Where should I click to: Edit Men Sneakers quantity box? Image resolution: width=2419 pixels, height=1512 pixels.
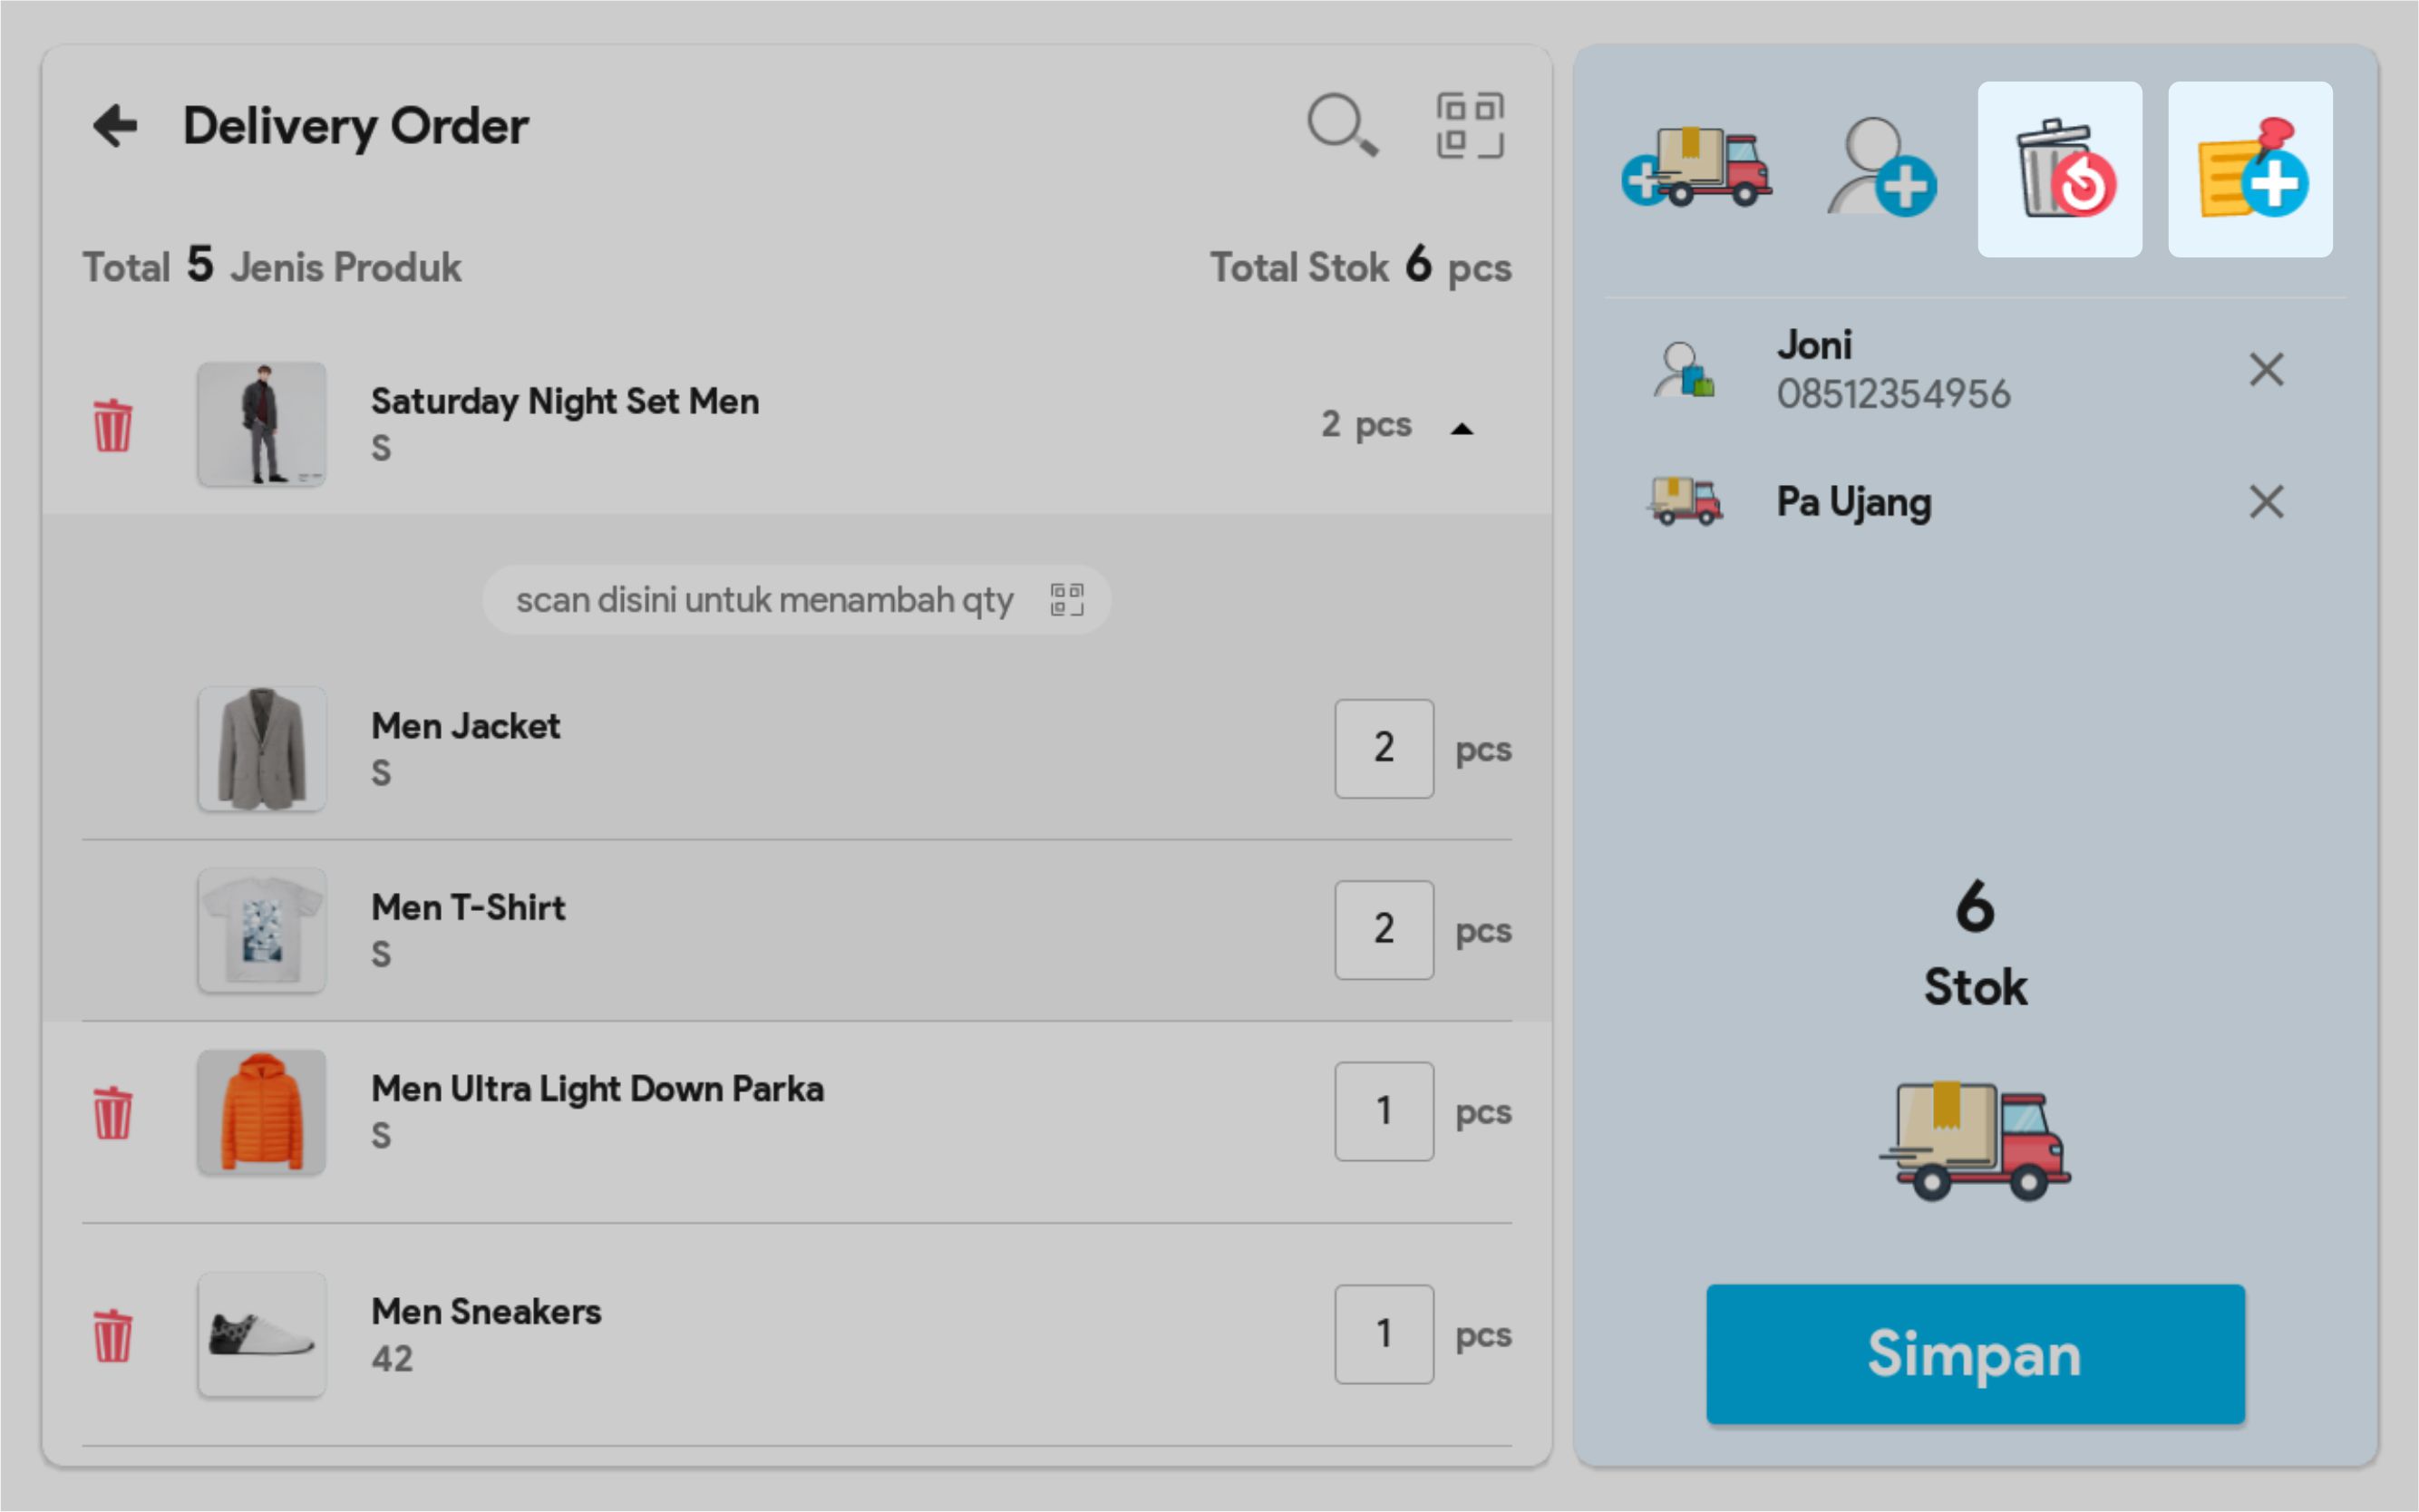point(1383,1334)
